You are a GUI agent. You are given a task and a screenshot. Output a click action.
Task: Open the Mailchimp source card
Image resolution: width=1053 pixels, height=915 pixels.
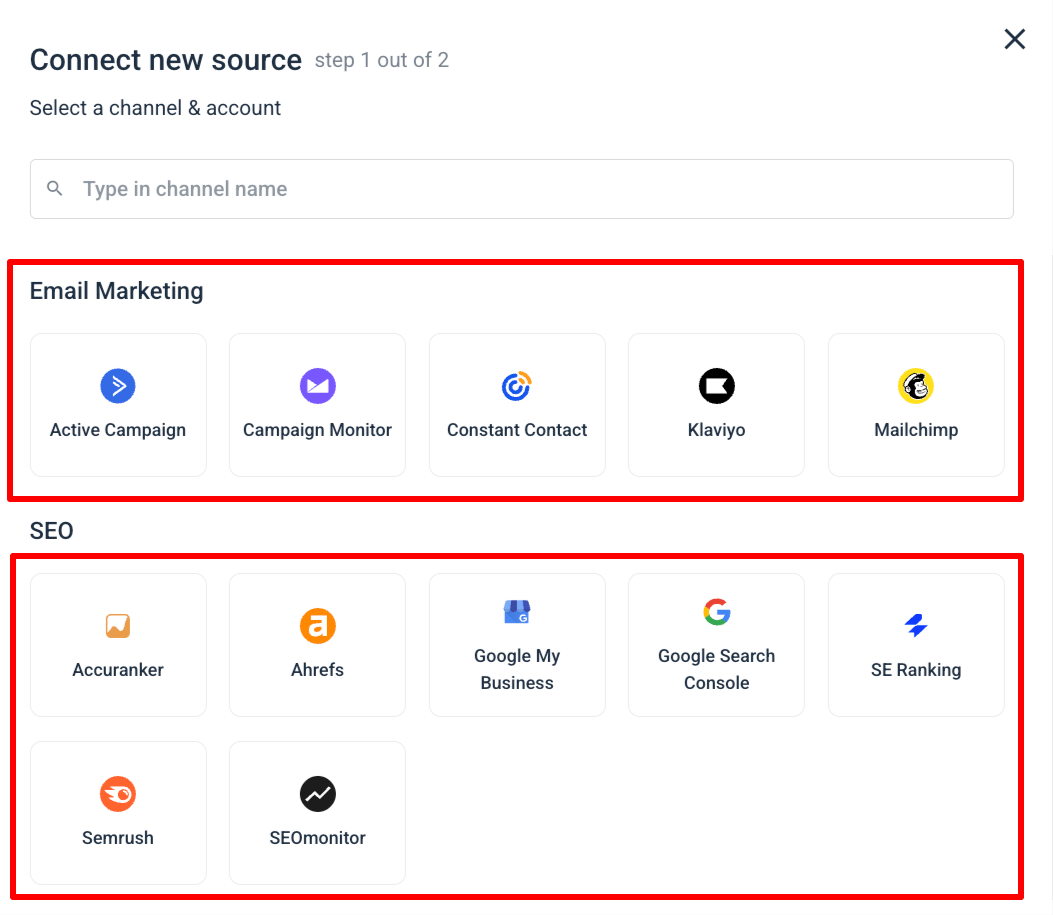[x=916, y=405]
